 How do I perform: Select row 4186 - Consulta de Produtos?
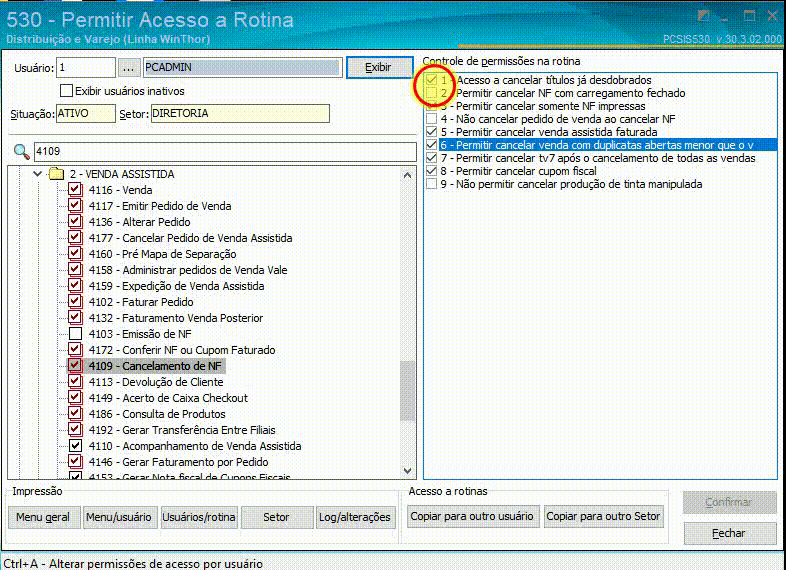[x=157, y=414]
